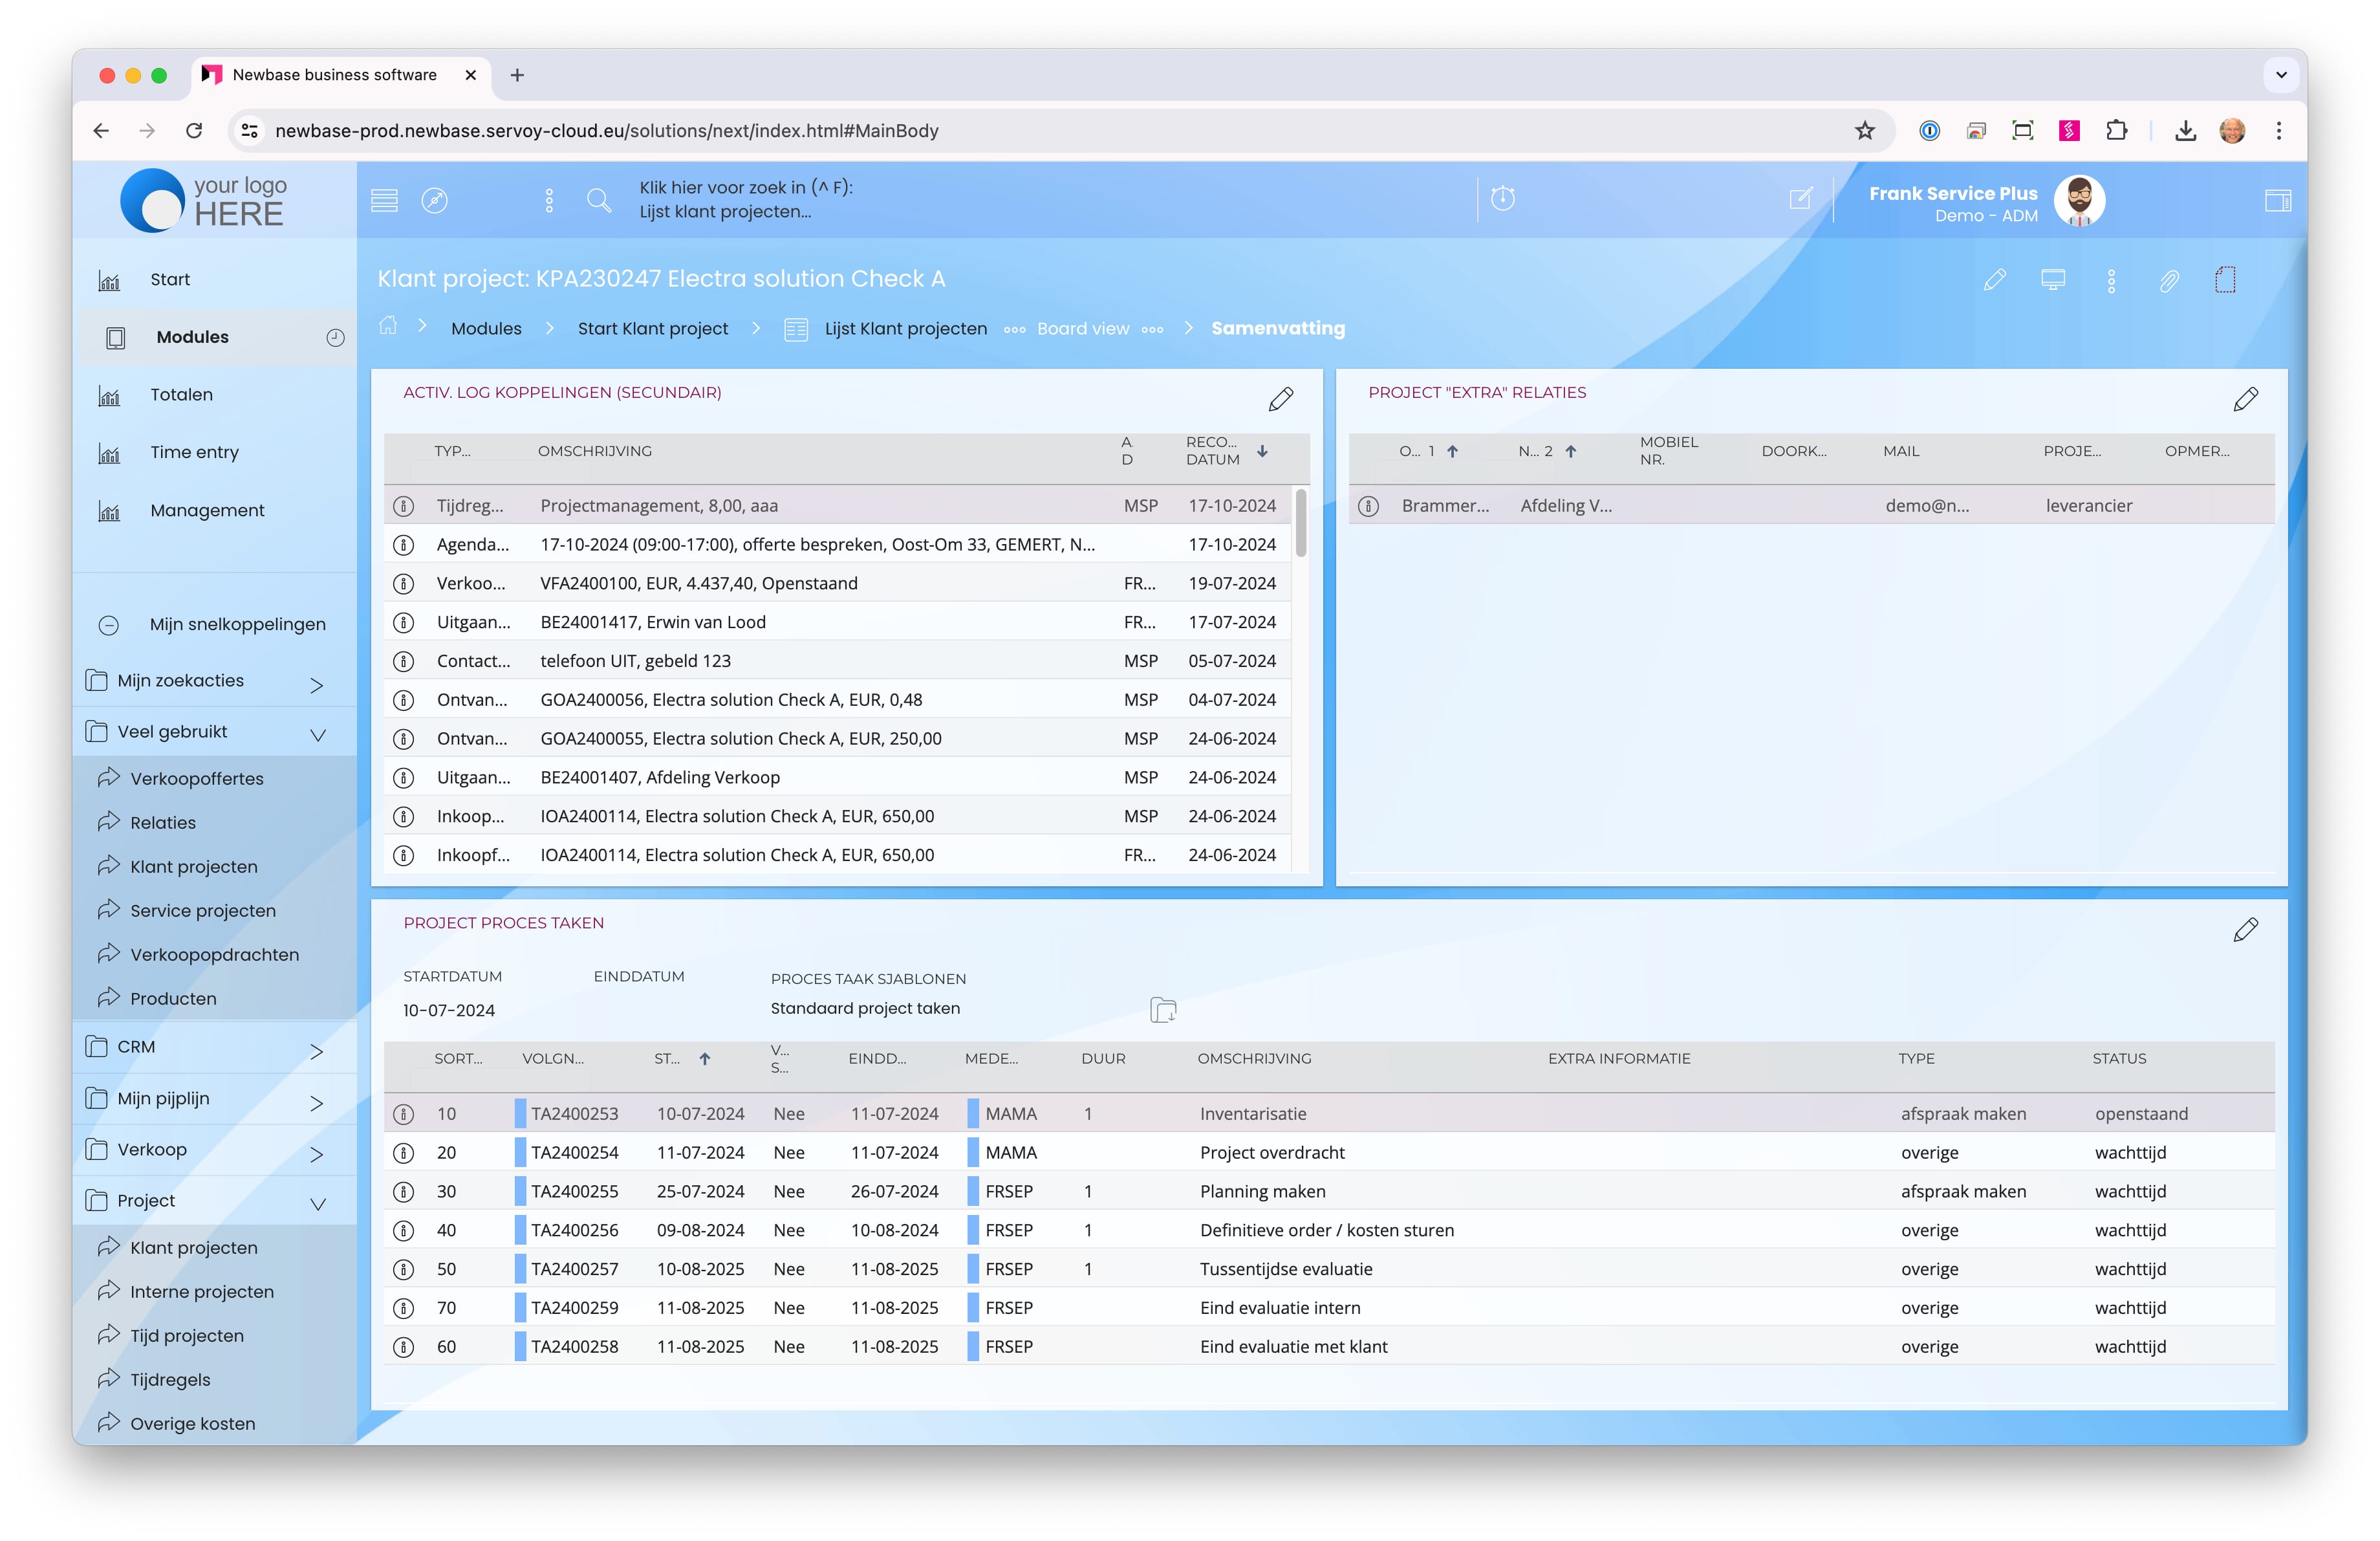Click pencil edit icon in Project Proces Taken panel
The image size is (2380, 1541).
[2245, 929]
